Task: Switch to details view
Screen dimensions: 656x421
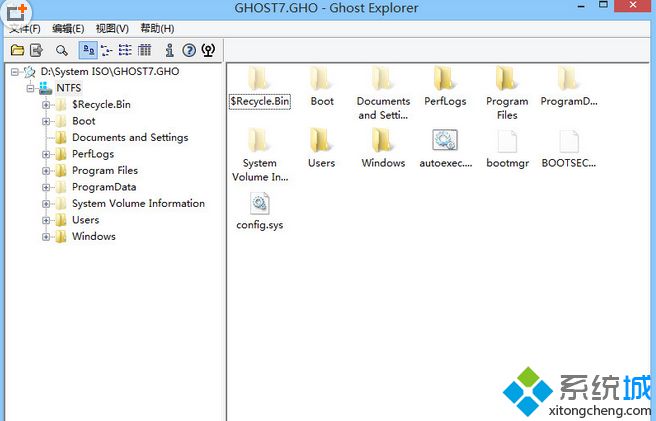Action: 144,50
